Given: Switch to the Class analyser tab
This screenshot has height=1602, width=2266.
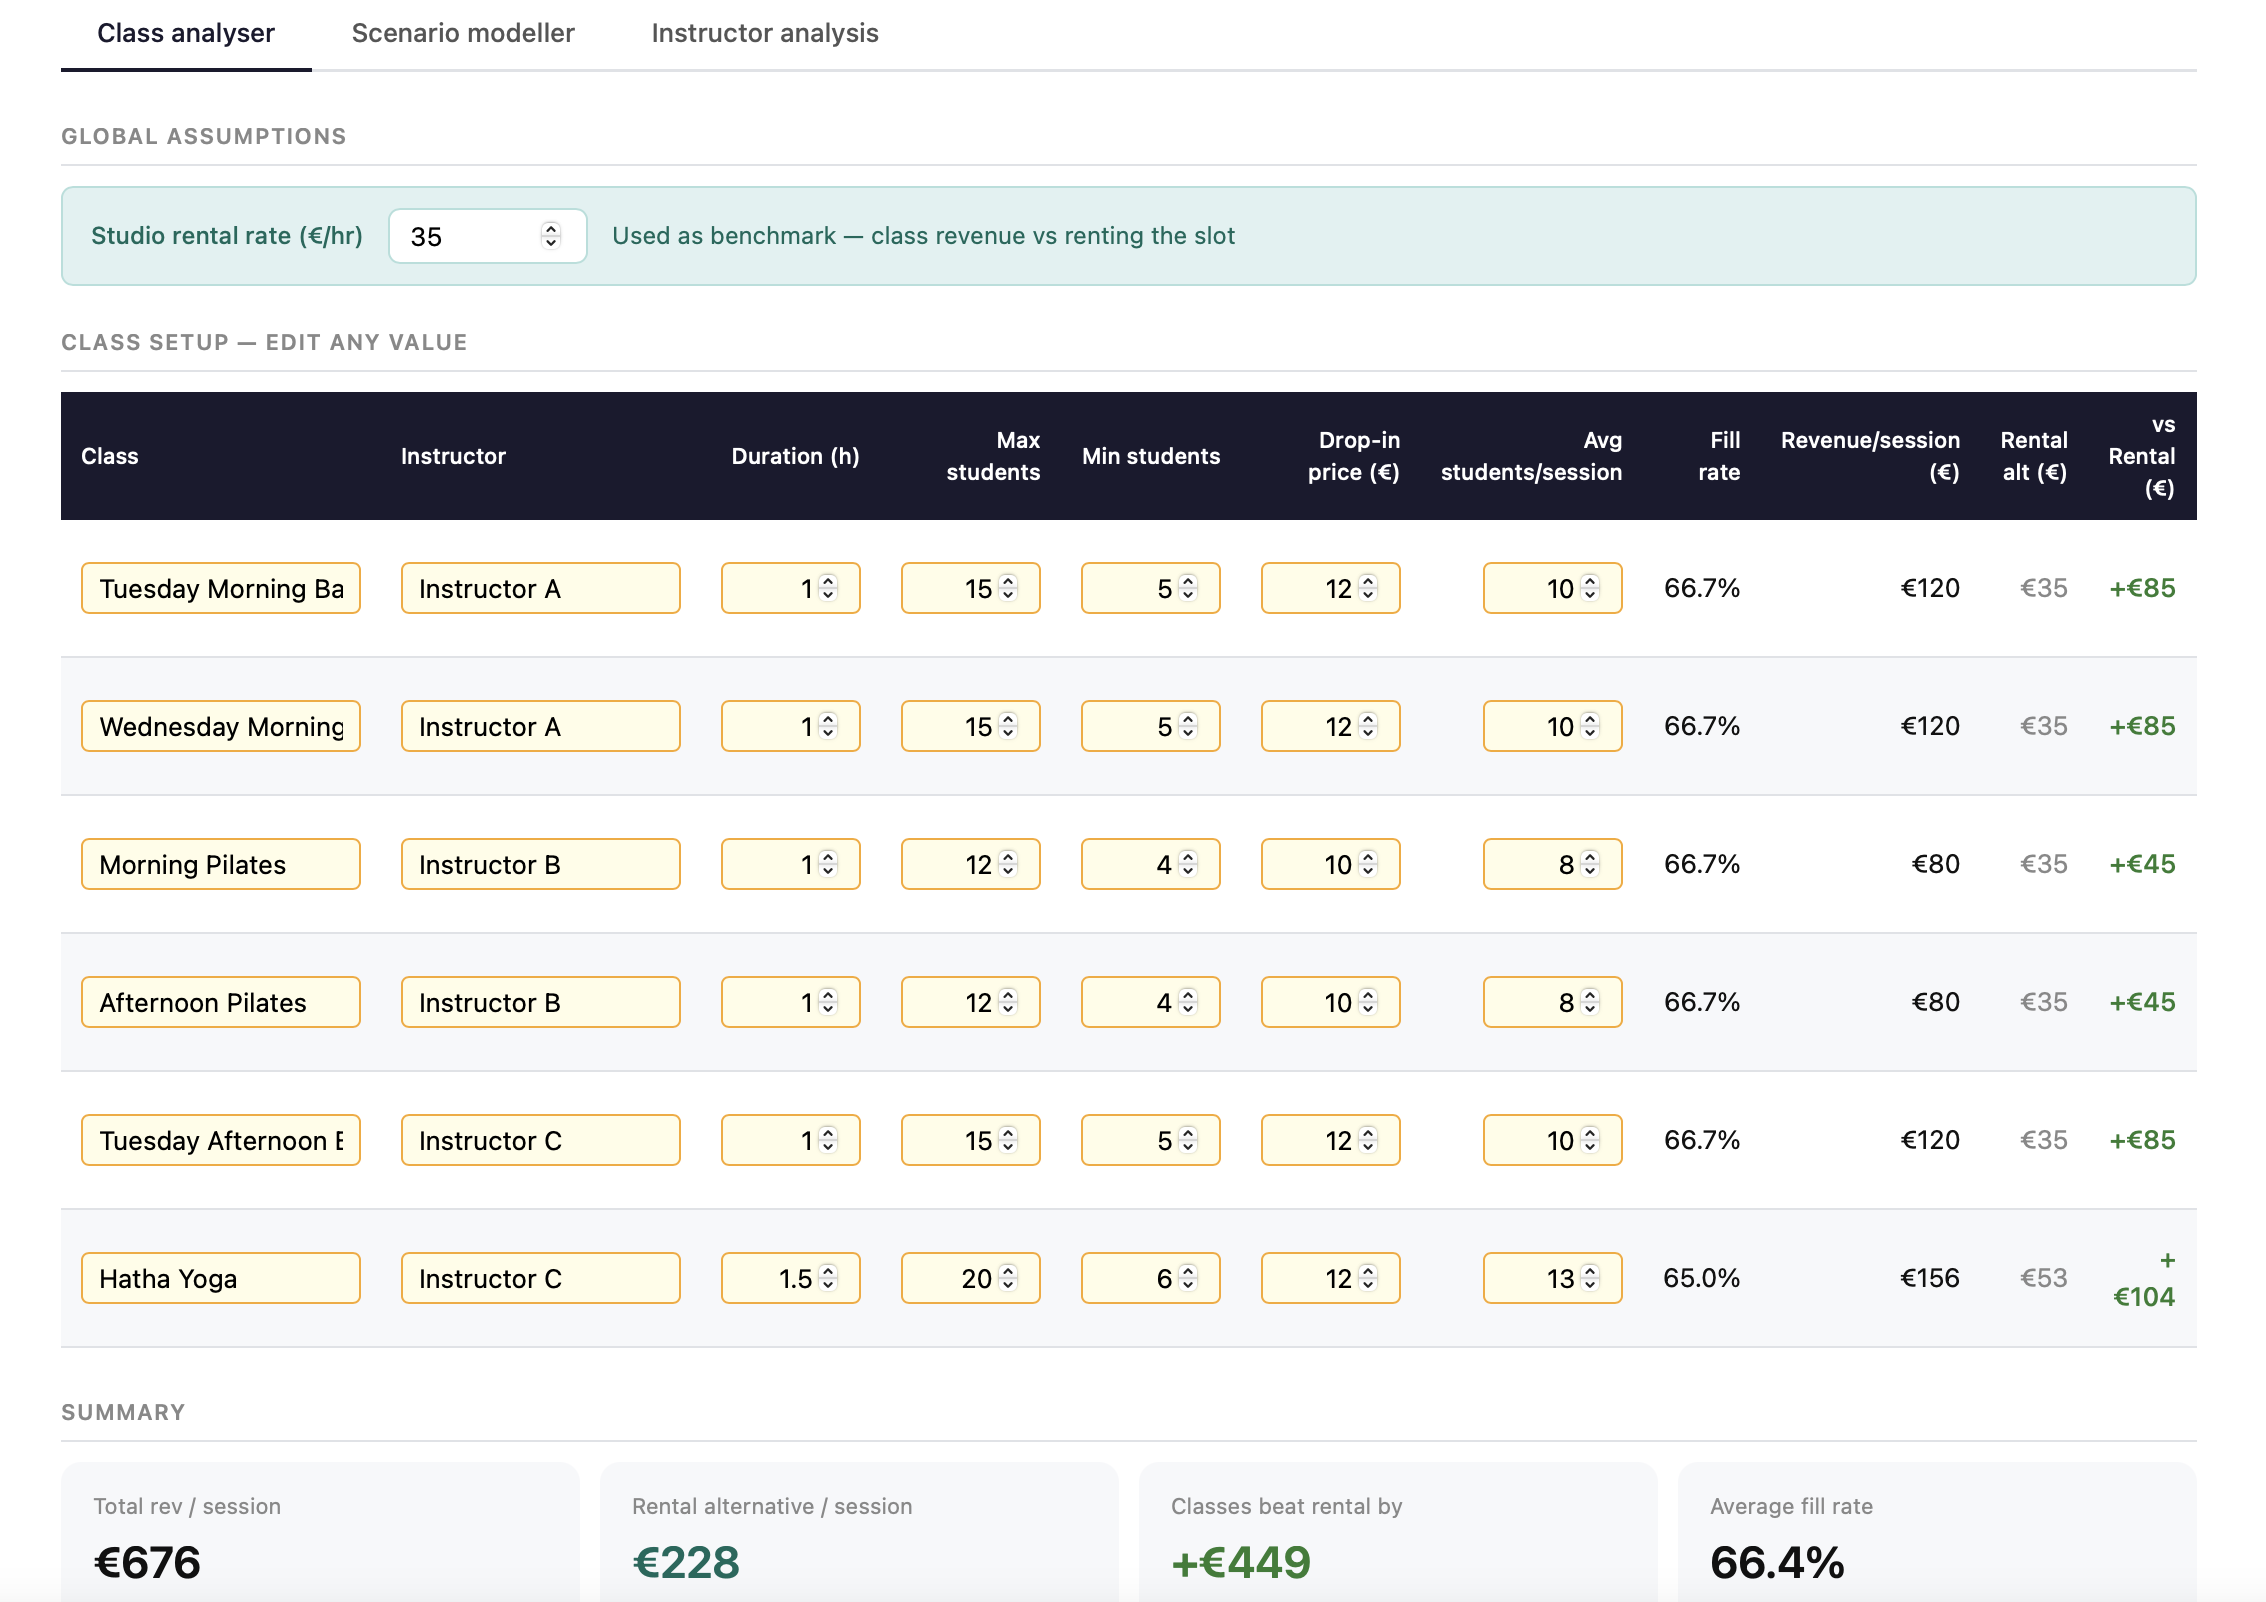Looking at the screenshot, I should (186, 33).
